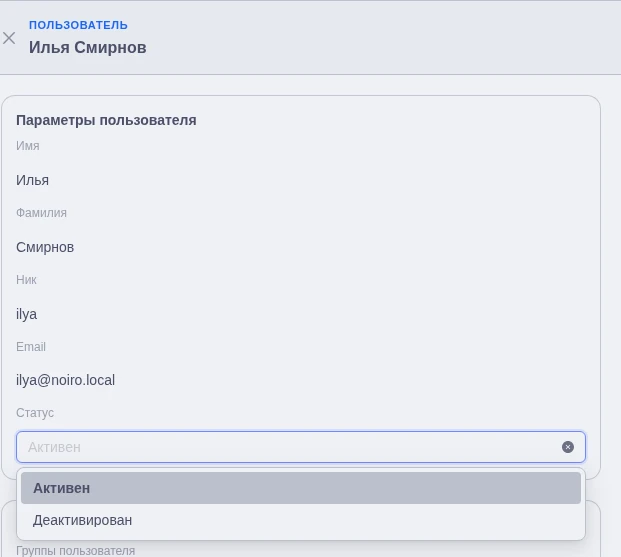Click the Группы пользователя label
The width and height of the screenshot is (621, 557).
(x=76, y=551)
